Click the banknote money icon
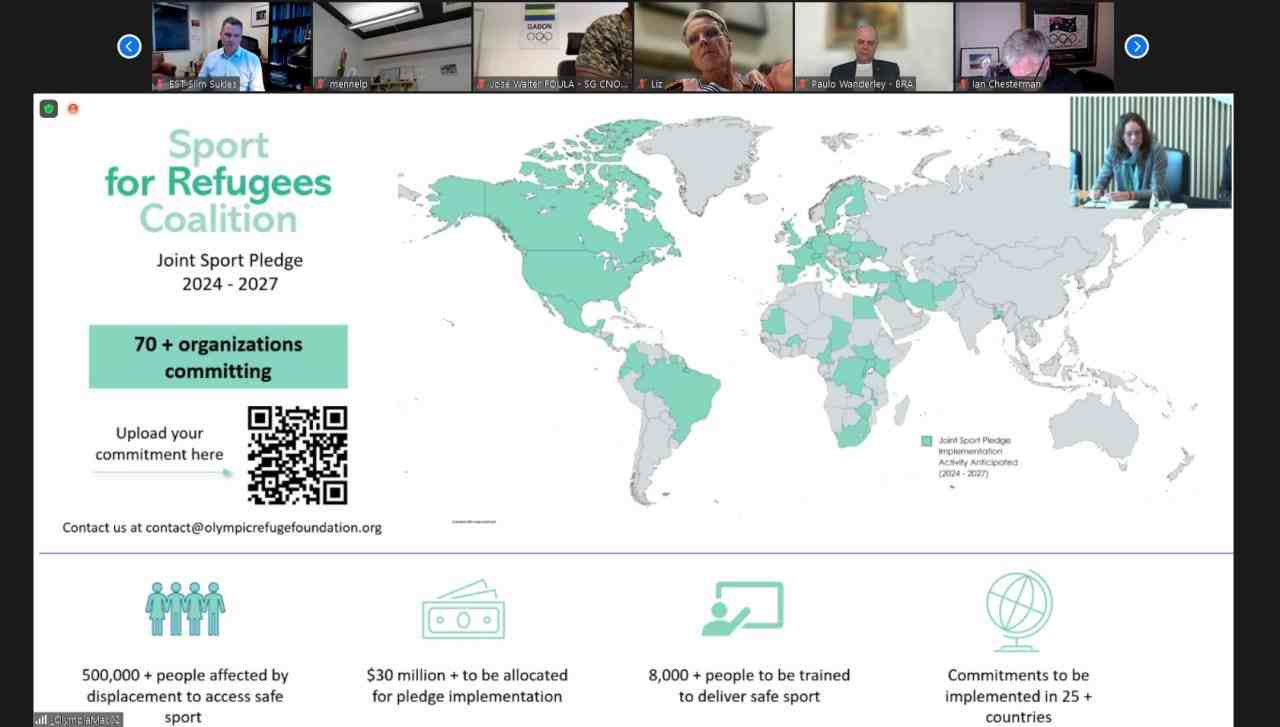Image resolution: width=1280 pixels, height=727 pixels. 463,610
